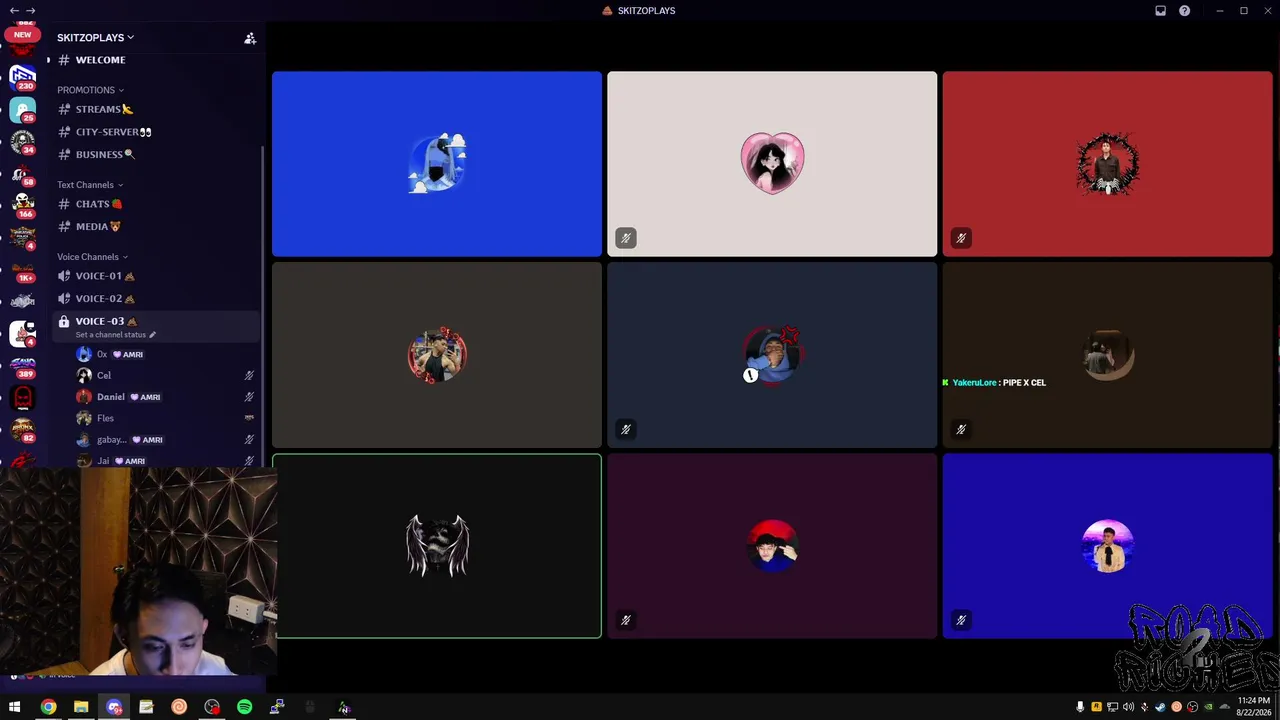
Task: Open the CITY-SERVER channel
Action: pyautogui.click(x=156, y=132)
